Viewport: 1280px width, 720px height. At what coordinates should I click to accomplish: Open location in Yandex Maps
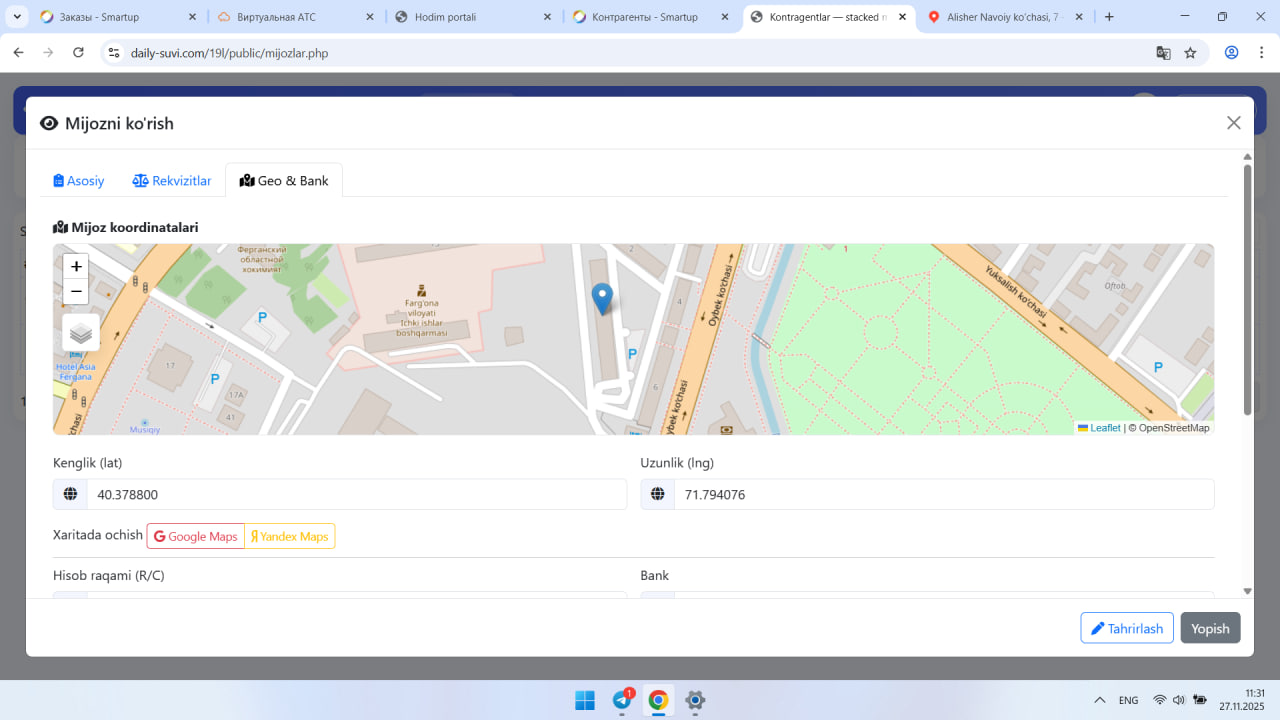coord(290,537)
